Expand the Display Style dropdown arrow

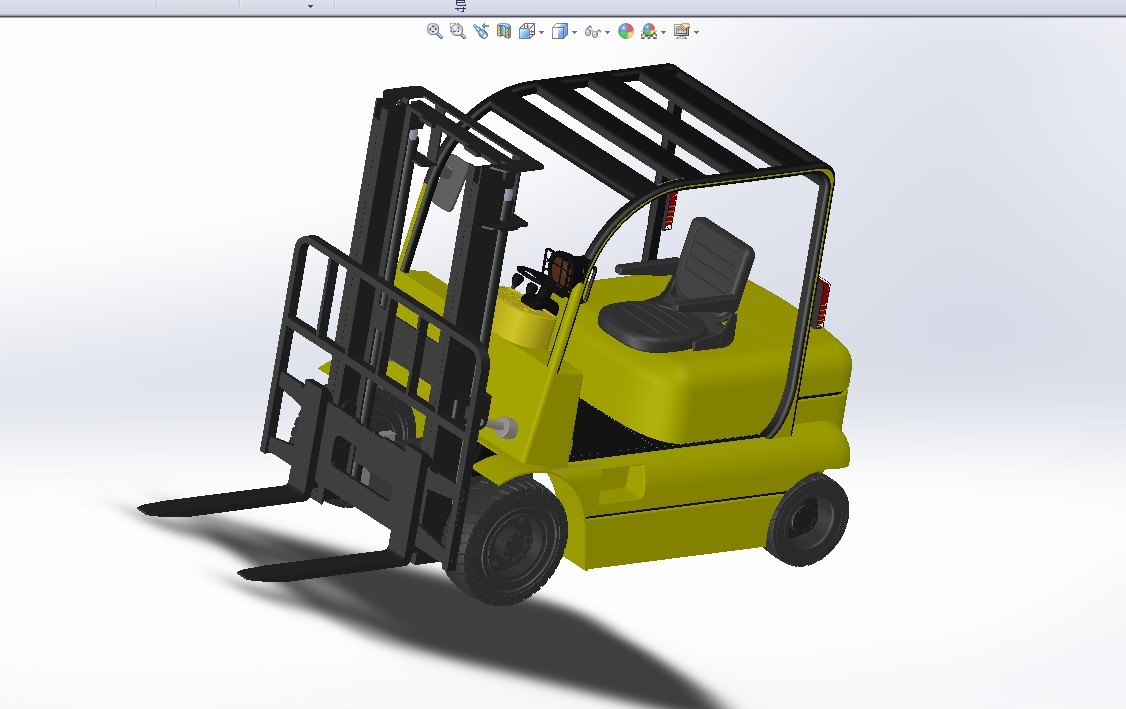pyautogui.click(x=574, y=32)
